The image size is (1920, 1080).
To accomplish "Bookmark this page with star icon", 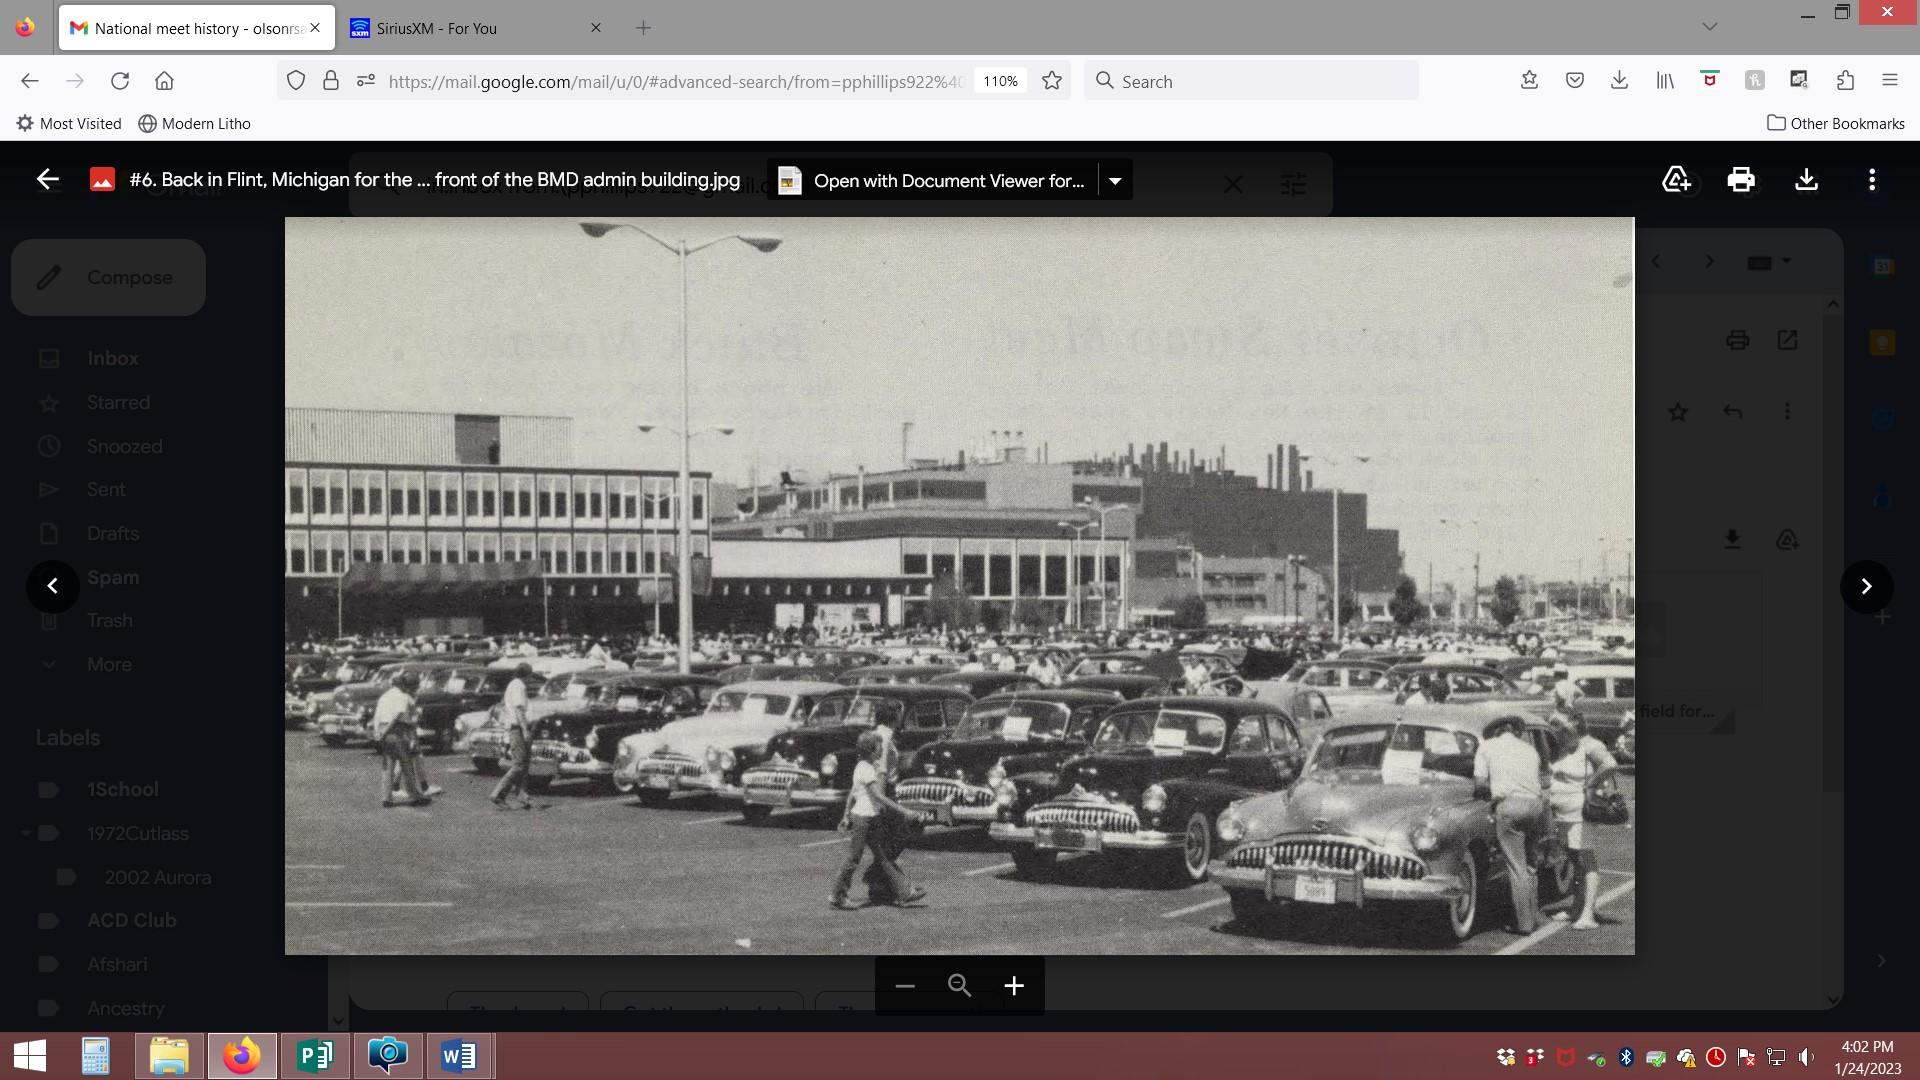I will [x=1051, y=81].
